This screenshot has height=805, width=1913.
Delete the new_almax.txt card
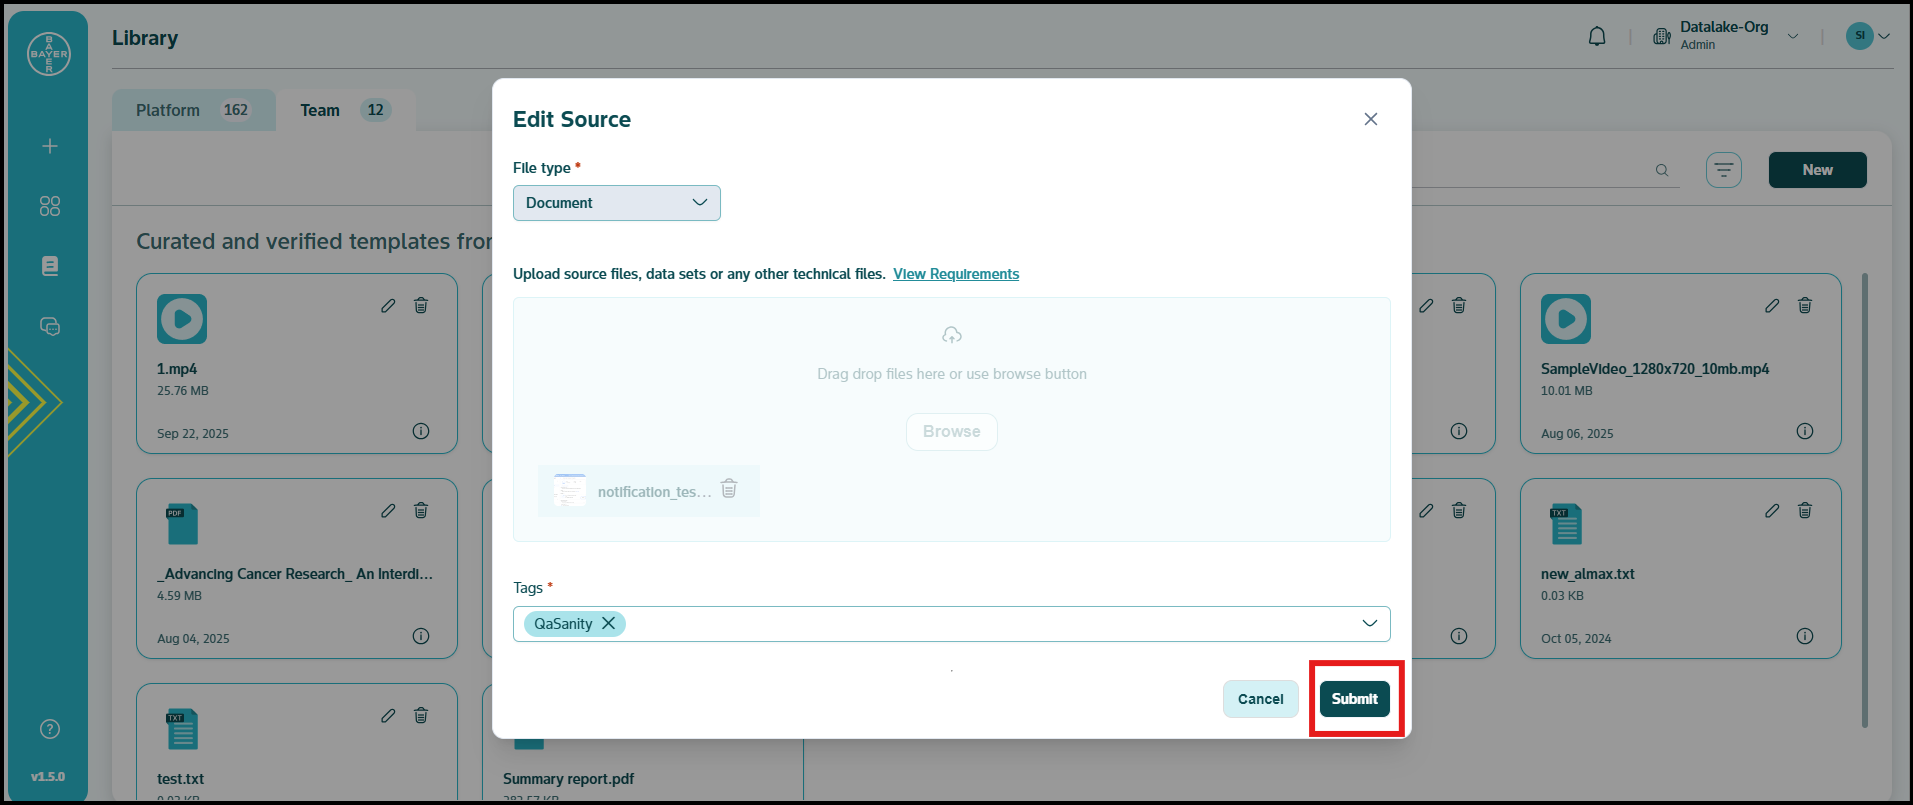coord(1805,511)
